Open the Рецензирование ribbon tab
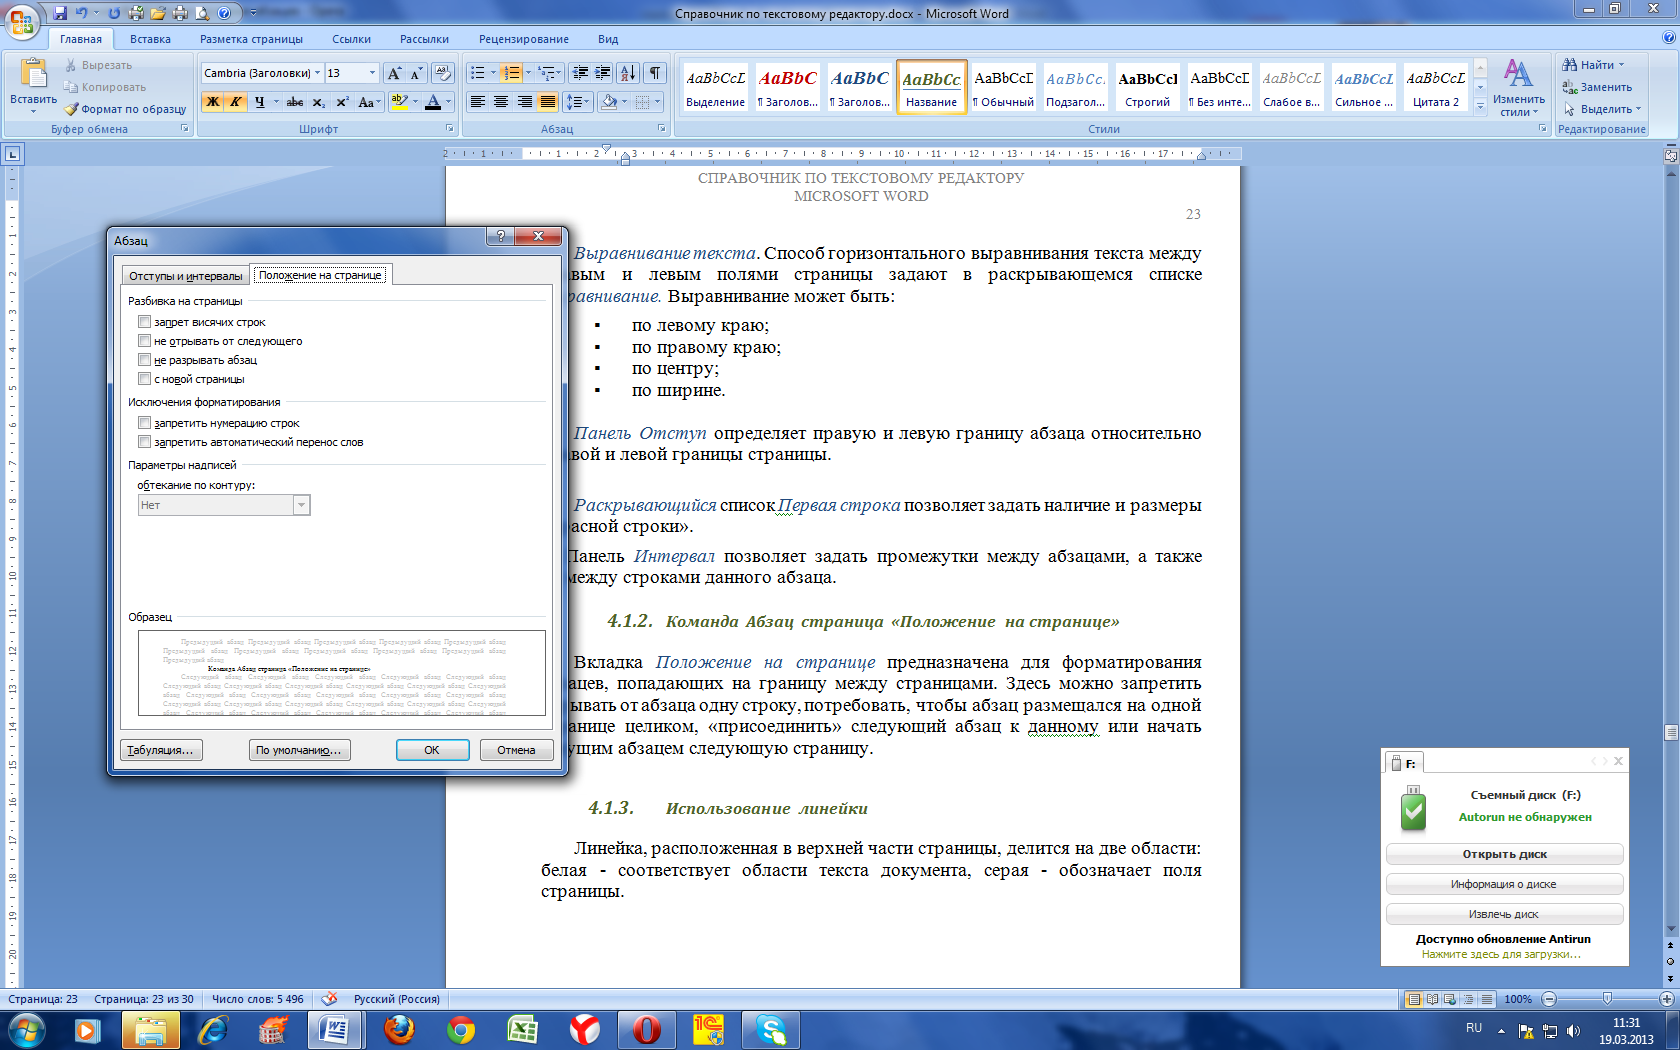The height and width of the screenshot is (1050, 1680). click(523, 39)
